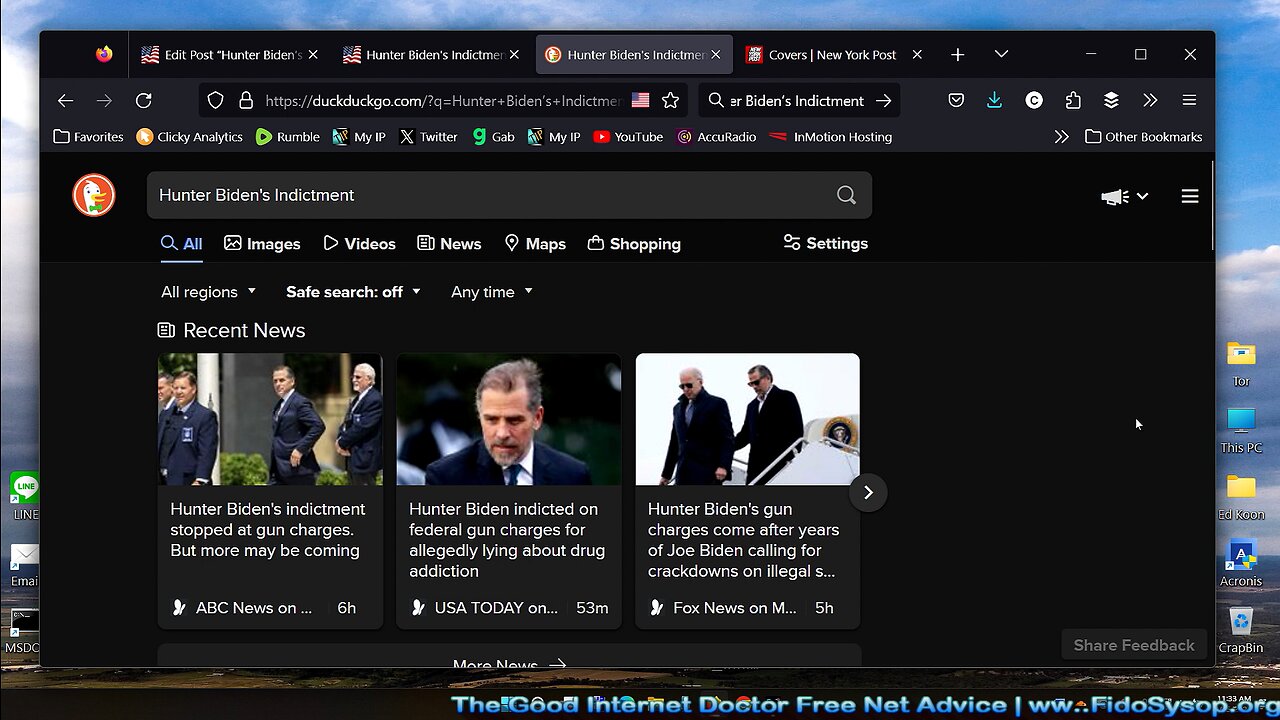The height and width of the screenshot is (720, 1280).
Task: Advance news carousel with next arrow
Action: click(868, 492)
